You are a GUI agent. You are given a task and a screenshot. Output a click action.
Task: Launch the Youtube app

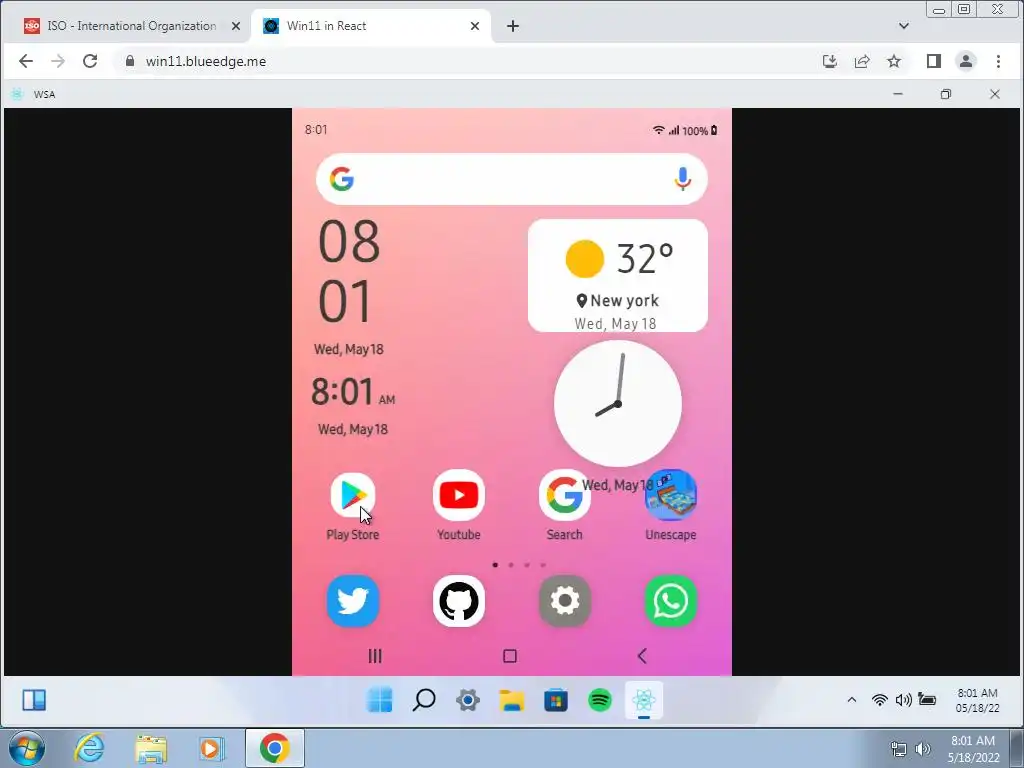[458, 495]
